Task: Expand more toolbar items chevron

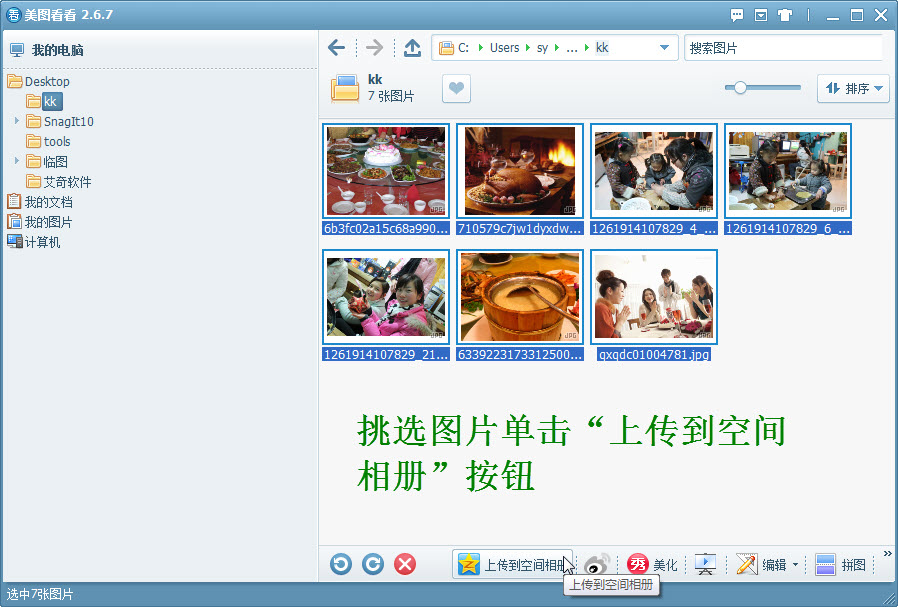Action: pos(888,553)
